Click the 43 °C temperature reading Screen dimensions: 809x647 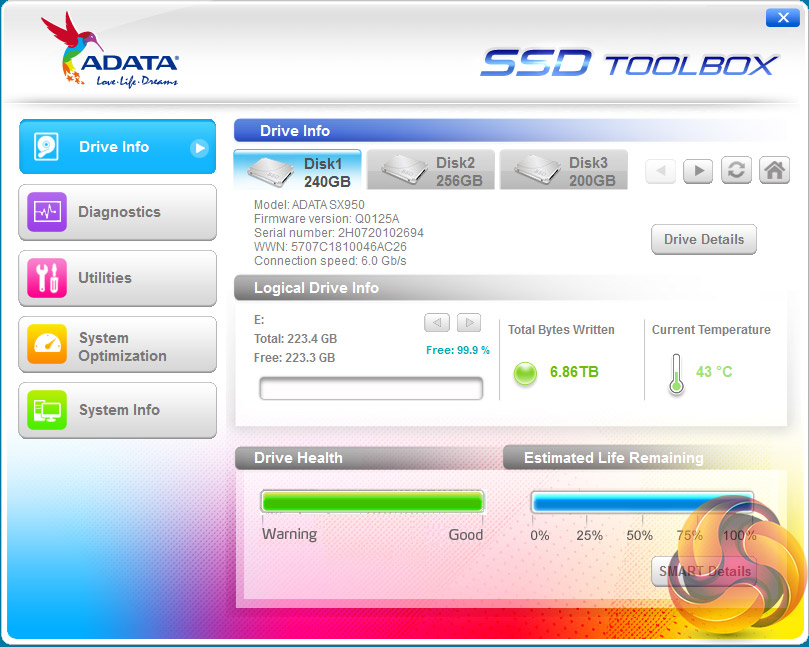[x=714, y=371]
